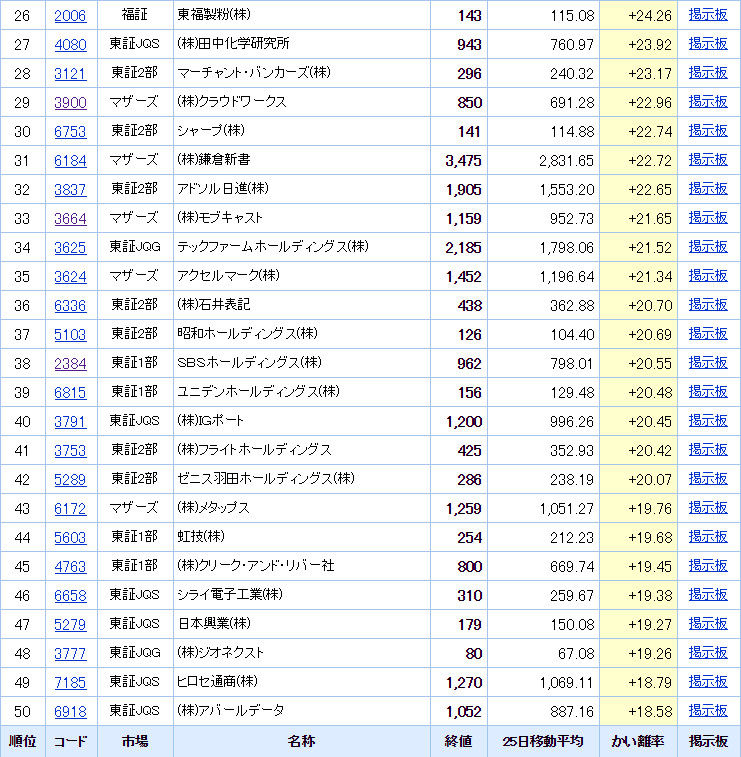Open stock code 6172 link
Viewport: 741px width, 757px height.
click(x=70, y=508)
